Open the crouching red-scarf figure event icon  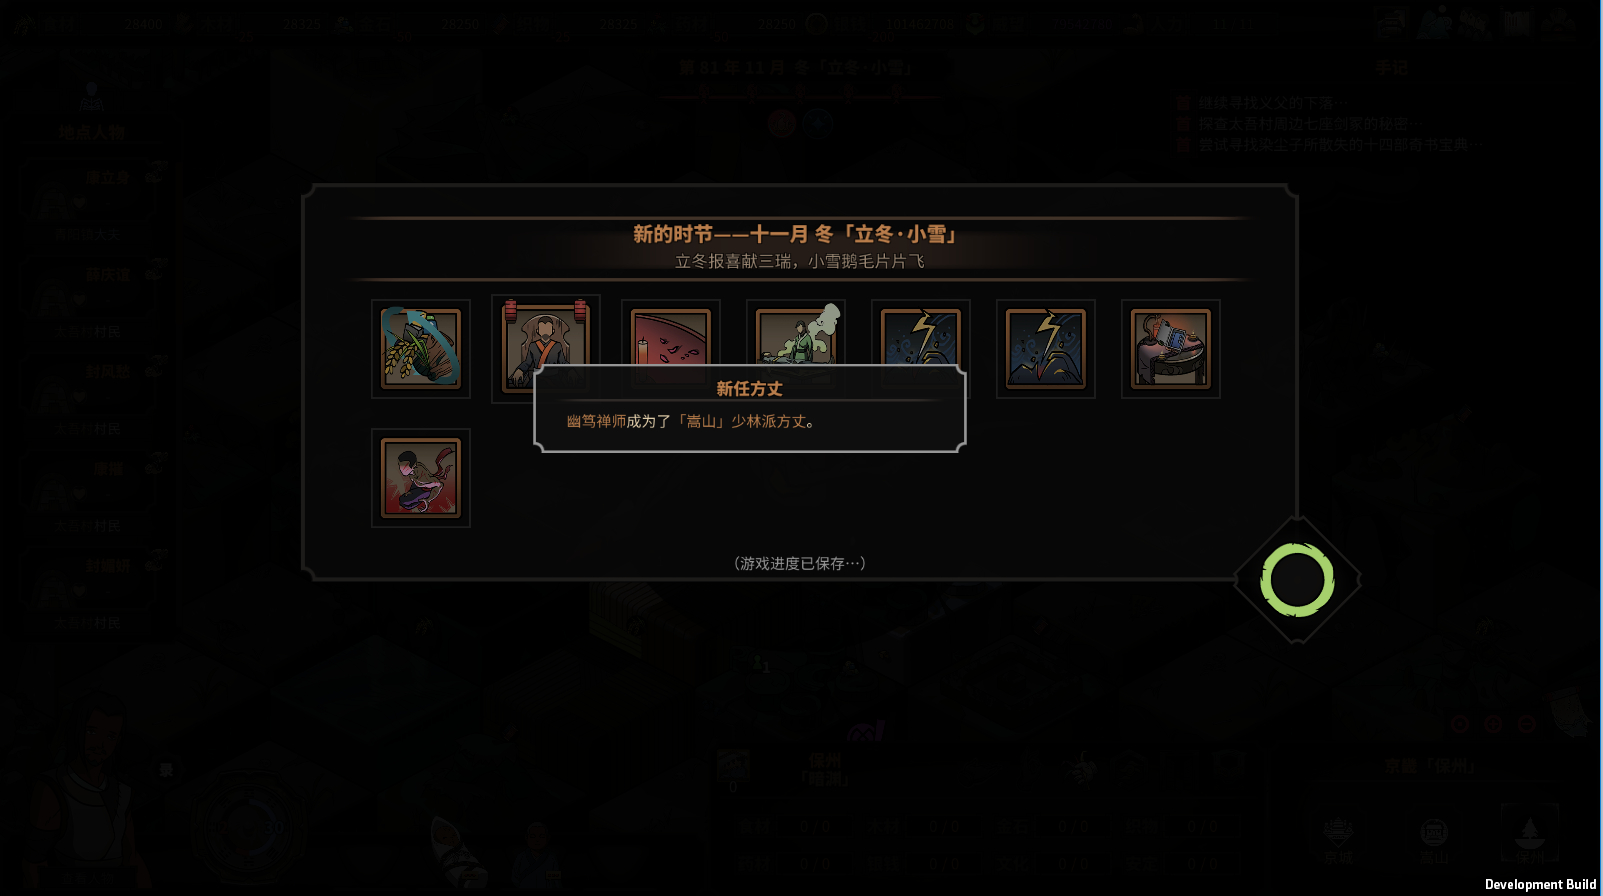421,478
